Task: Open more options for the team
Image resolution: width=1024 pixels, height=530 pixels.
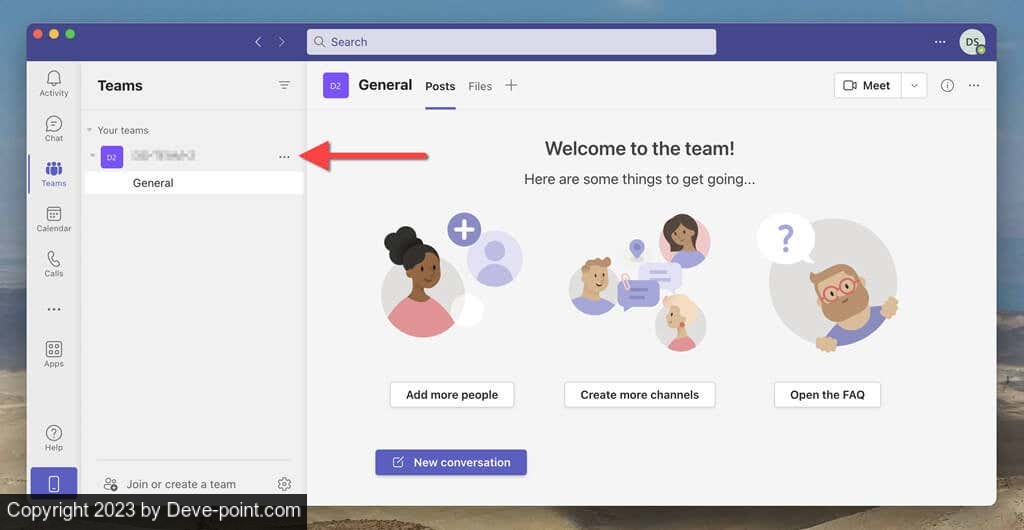Action: [x=284, y=157]
